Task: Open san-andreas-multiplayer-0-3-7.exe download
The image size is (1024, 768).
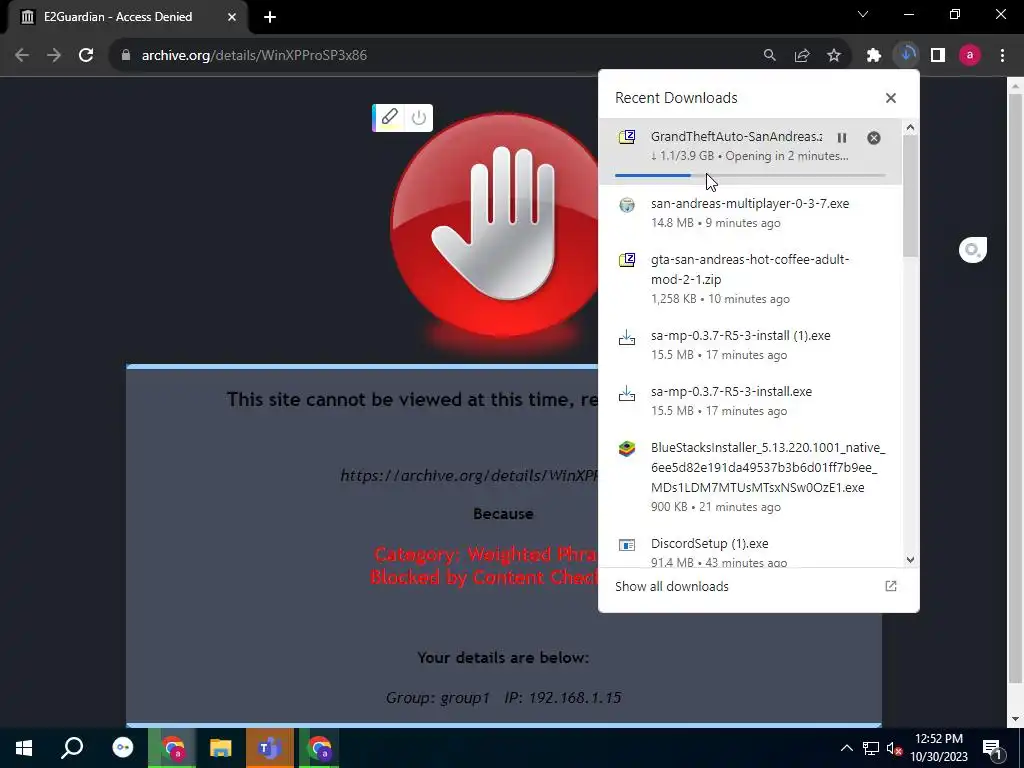Action: click(750, 213)
